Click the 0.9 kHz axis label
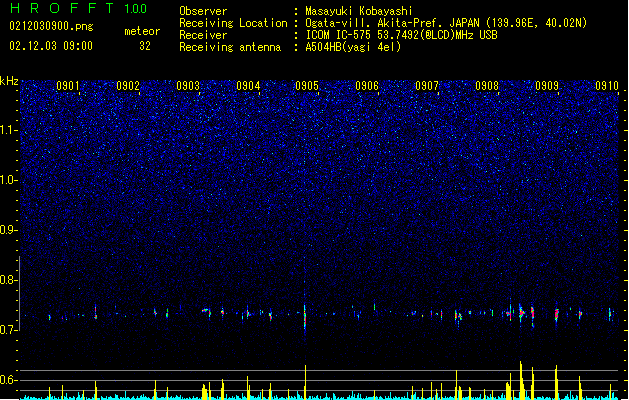Viewport: 629px width, 400px height. point(9,230)
